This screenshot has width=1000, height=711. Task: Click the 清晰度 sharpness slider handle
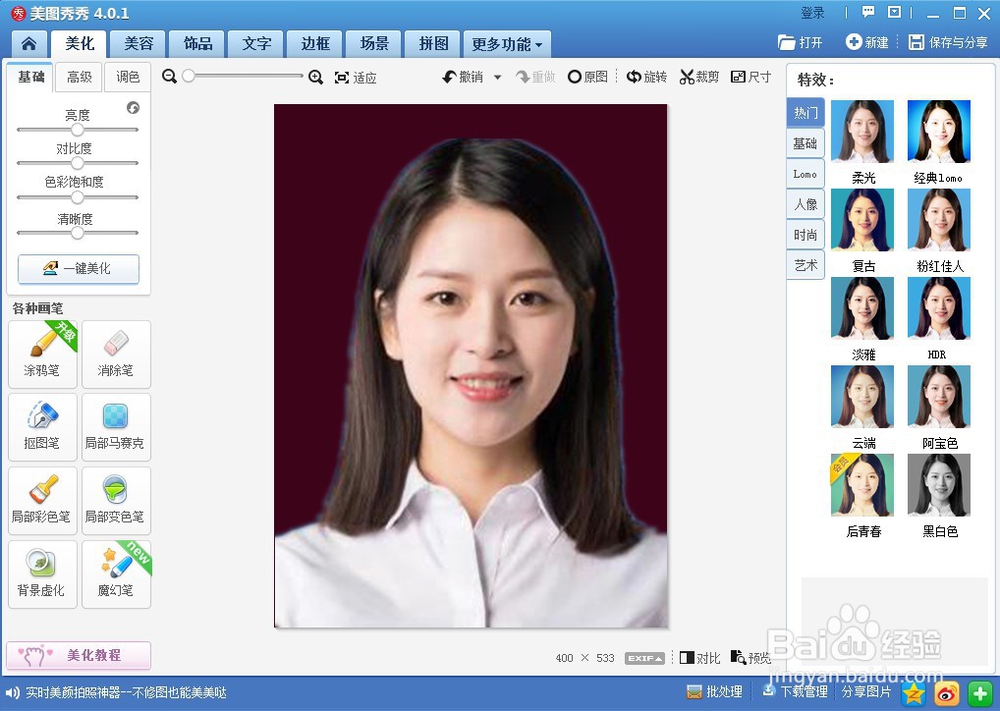[x=77, y=233]
